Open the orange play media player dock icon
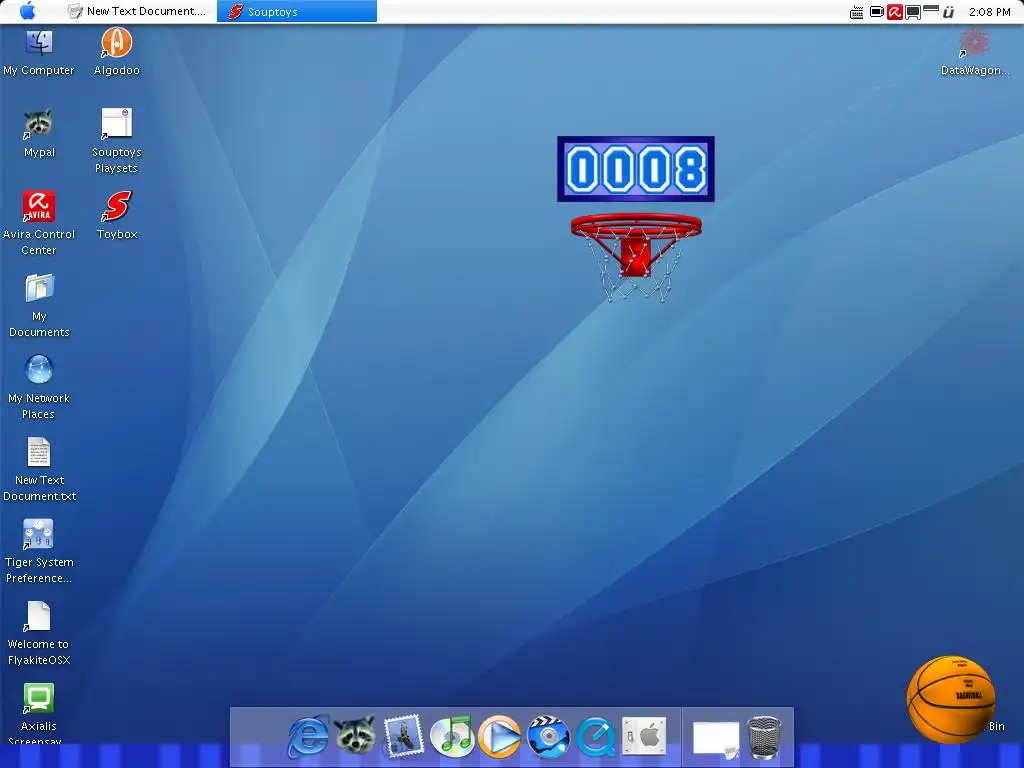The image size is (1024, 768). click(x=500, y=737)
